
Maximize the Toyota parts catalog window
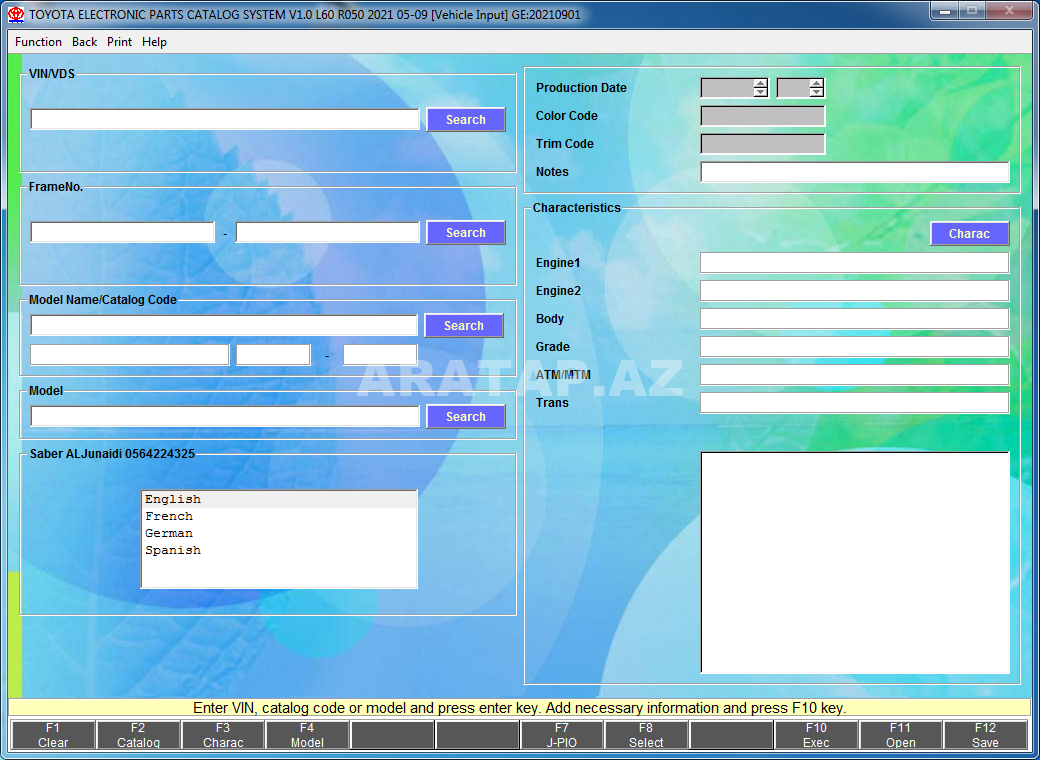pyautogui.click(x=972, y=11)
